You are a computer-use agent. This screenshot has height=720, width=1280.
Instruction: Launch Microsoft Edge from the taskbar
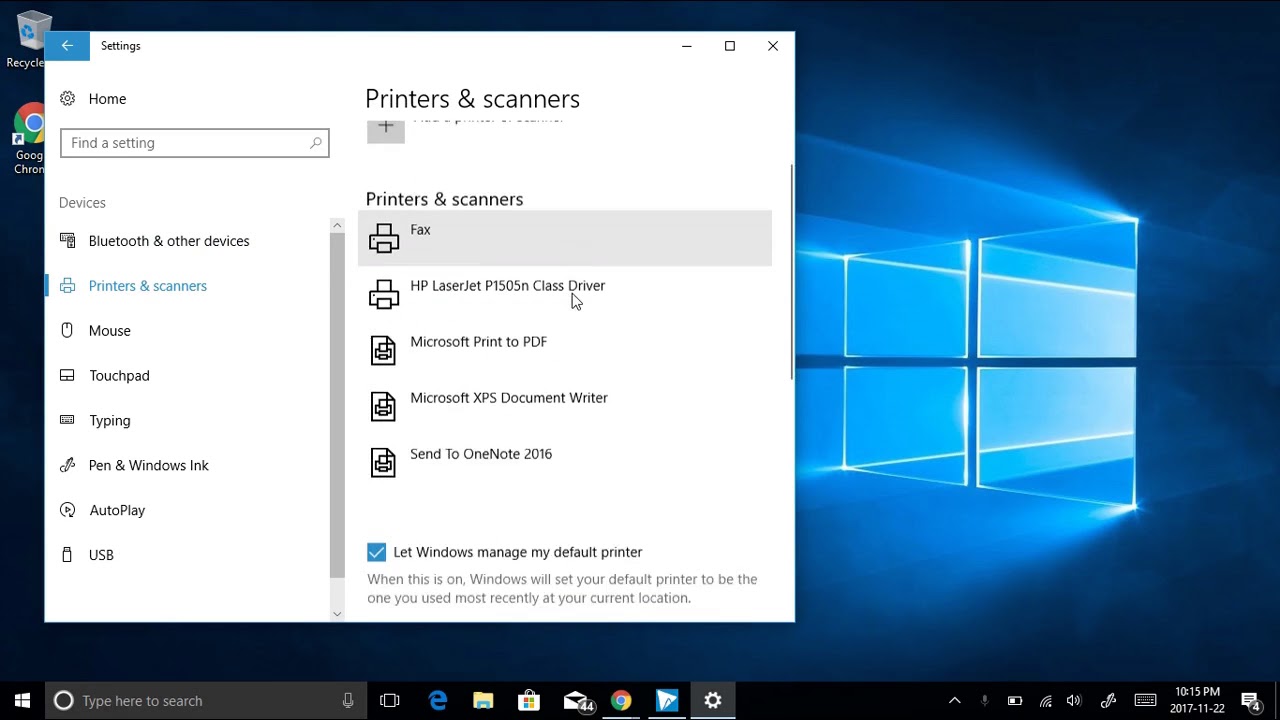click(438, 701)
